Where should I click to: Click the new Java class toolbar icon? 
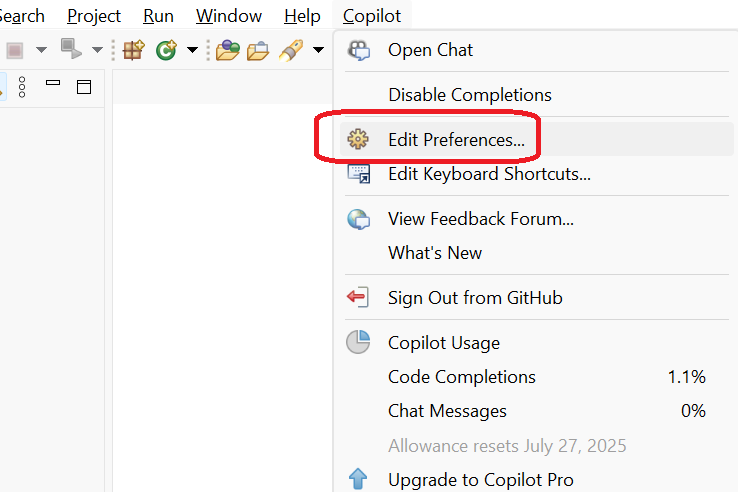tap(167, 50)
